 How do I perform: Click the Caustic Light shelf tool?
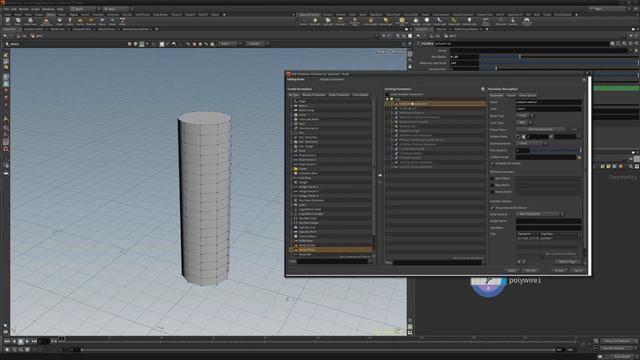(x=440, y=20)
